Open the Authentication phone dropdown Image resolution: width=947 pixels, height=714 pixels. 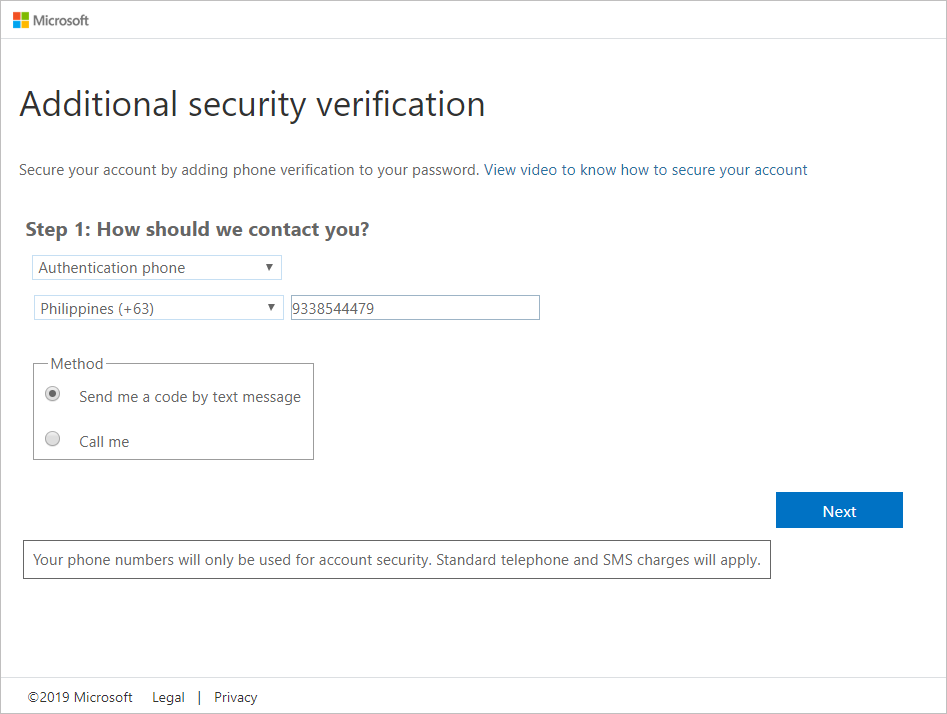click(x=156, y=268)
